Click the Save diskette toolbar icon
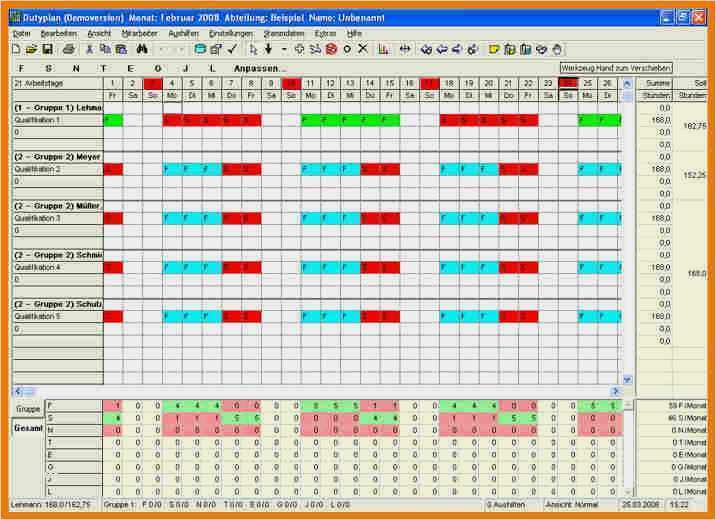 47,49
